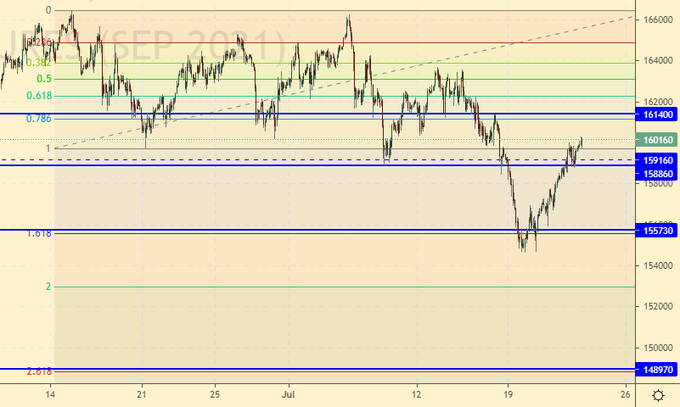680x407 pixels.
Task: Select date 14 on the time axis
Action: click(x=50, y=392)
